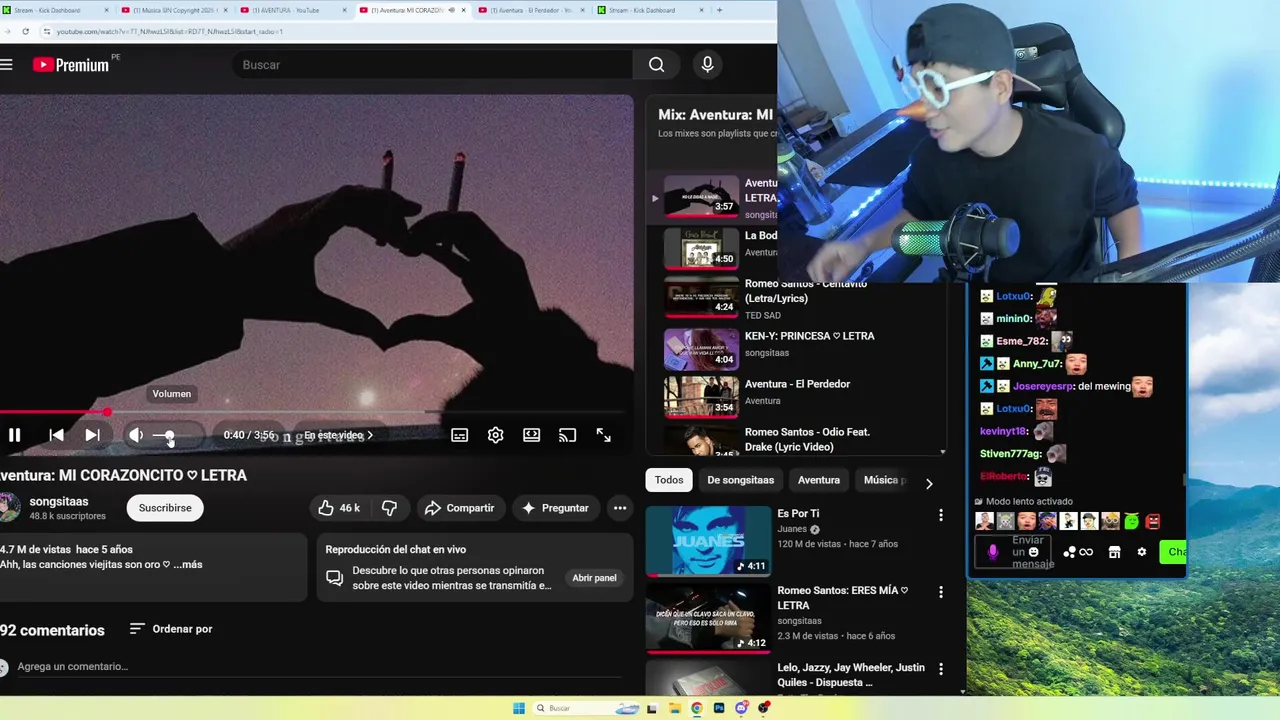
Task: Like the video with 46 k likes
Action: pos(338,508)
